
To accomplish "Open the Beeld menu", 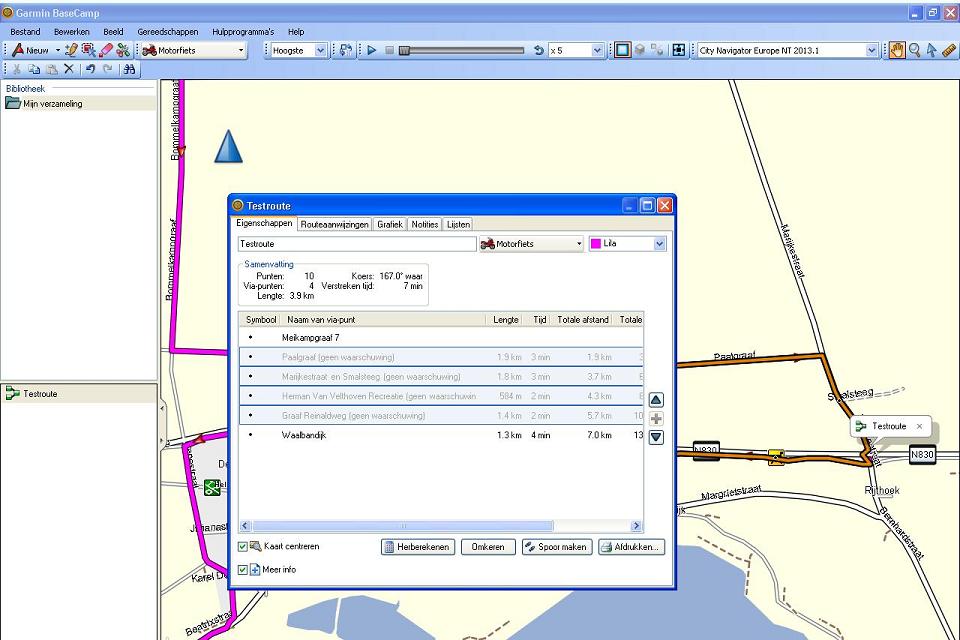I will point(113,32).
